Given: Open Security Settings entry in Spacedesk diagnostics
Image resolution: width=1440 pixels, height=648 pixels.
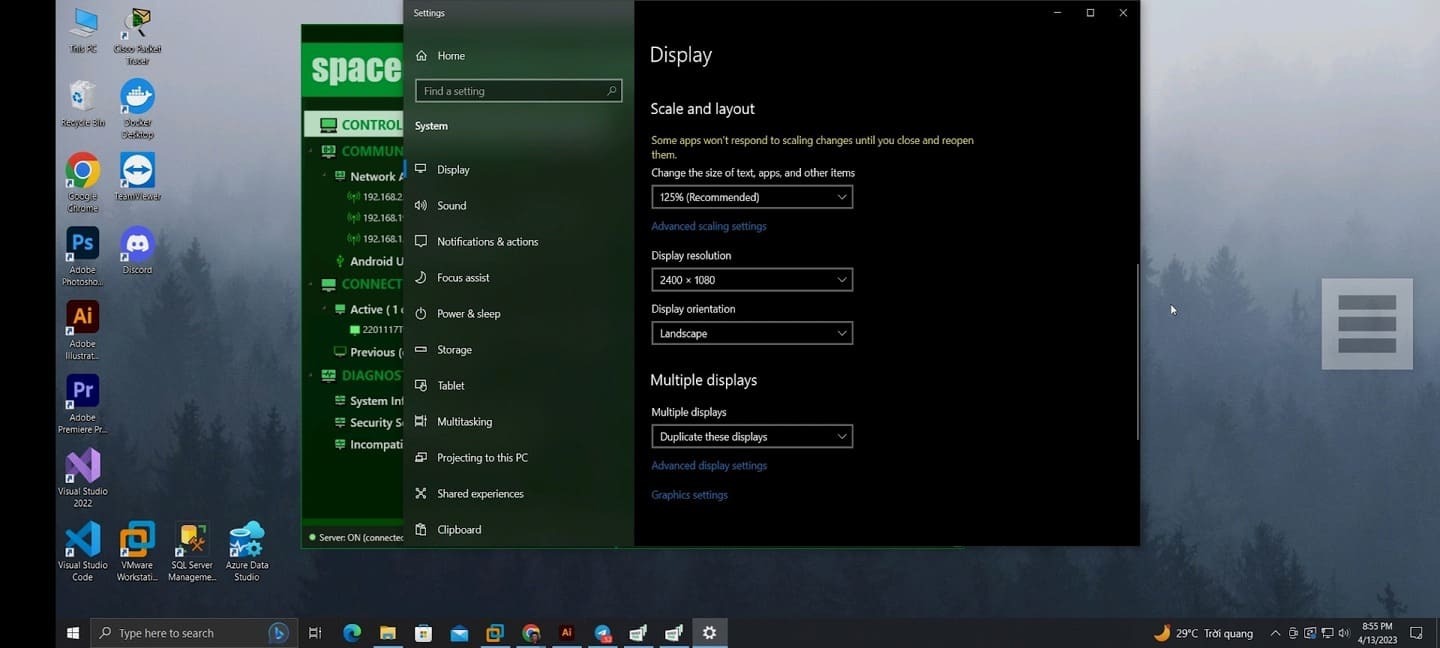Looking at the screenshot, I should point(369,423).
